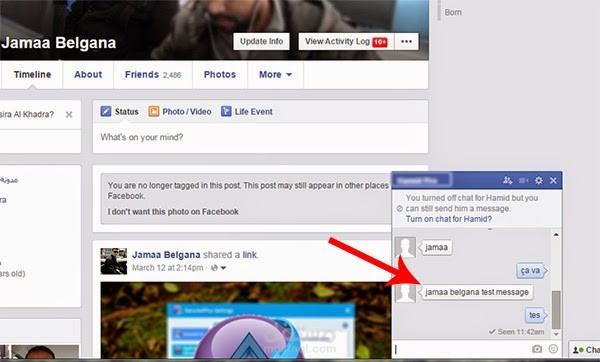Click the What's on your mind field
Screen dimensions: 600x362
[260, 138]
